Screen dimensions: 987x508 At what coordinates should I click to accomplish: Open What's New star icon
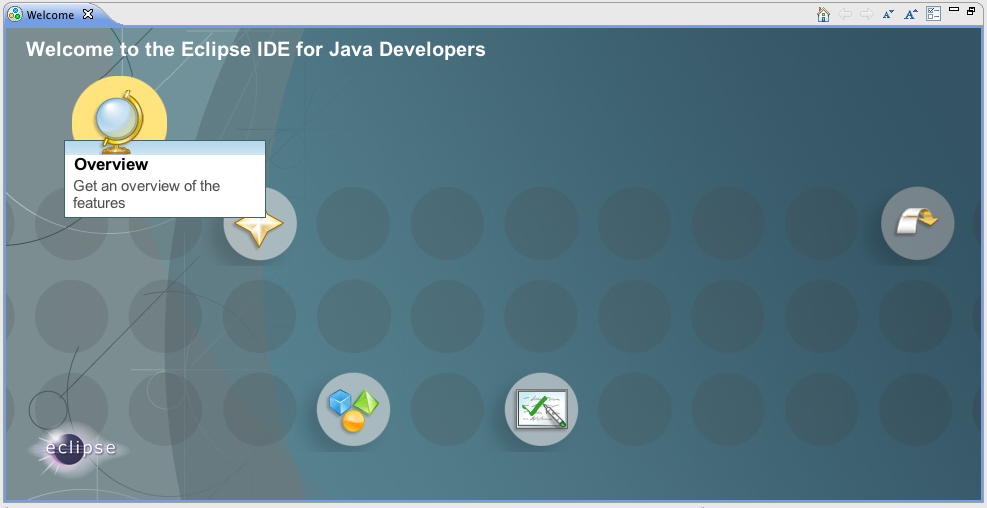260,224
